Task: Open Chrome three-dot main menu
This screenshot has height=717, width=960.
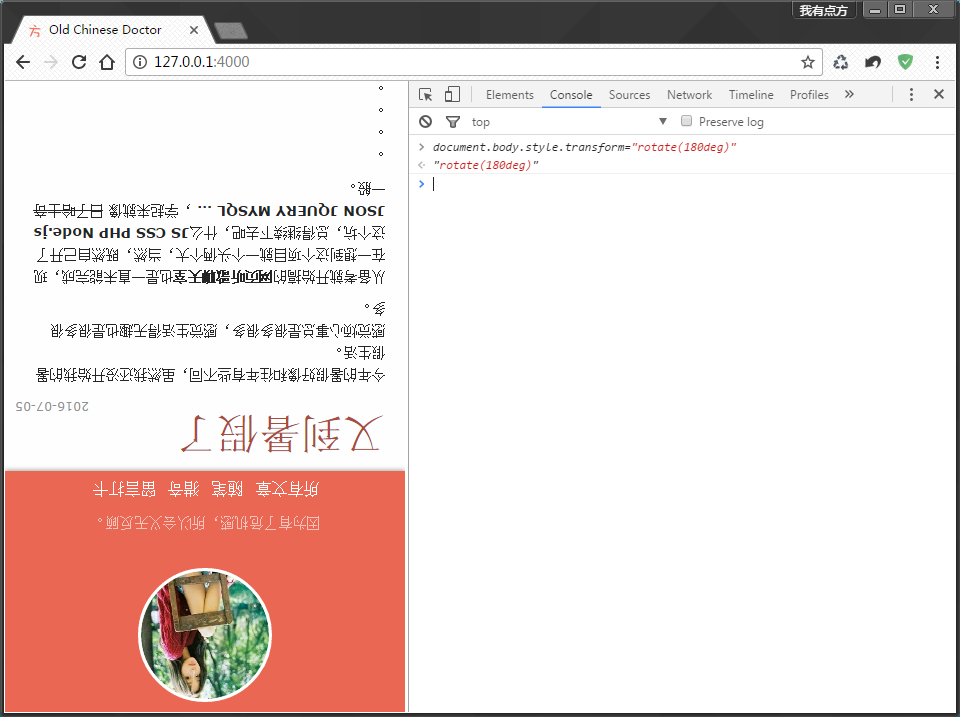Action: [x=937, y=62]
